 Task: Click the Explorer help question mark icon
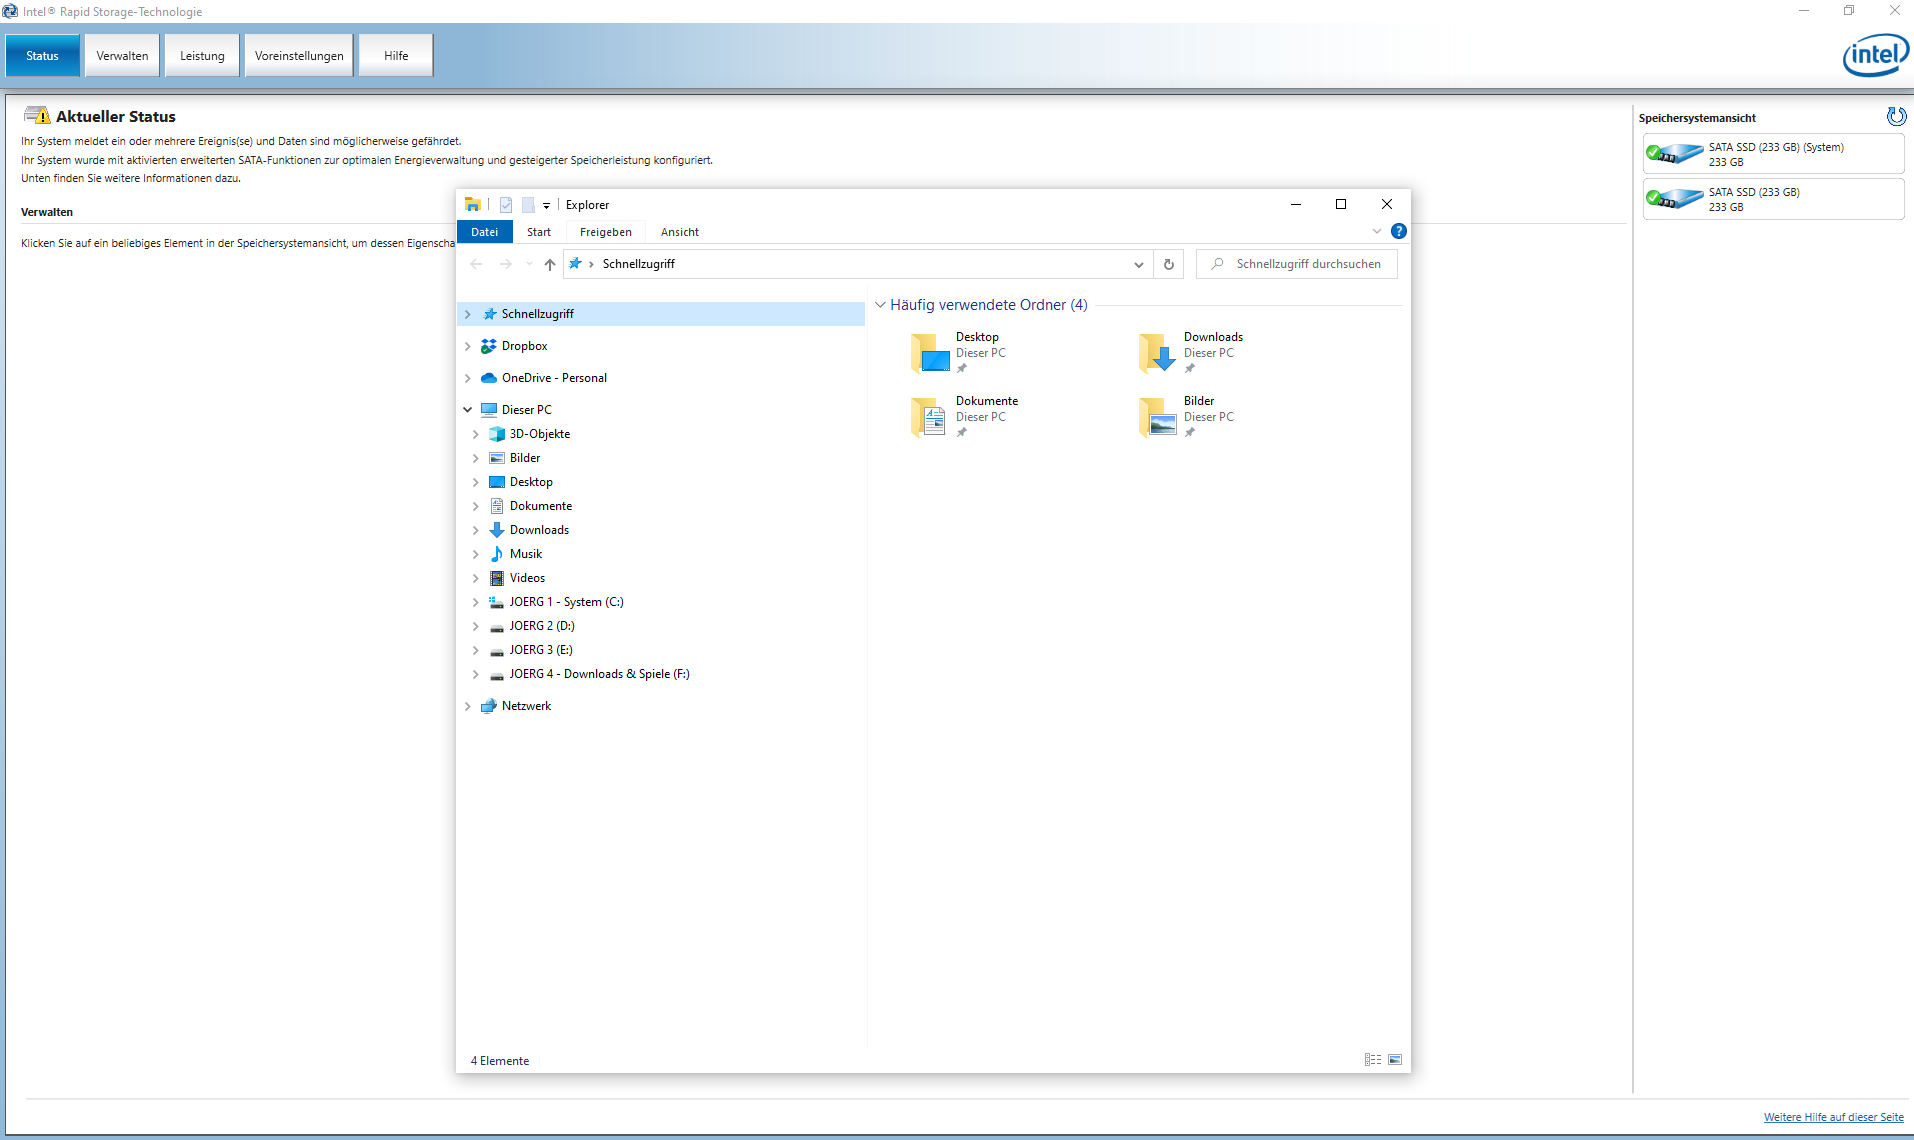(1399, 231)
